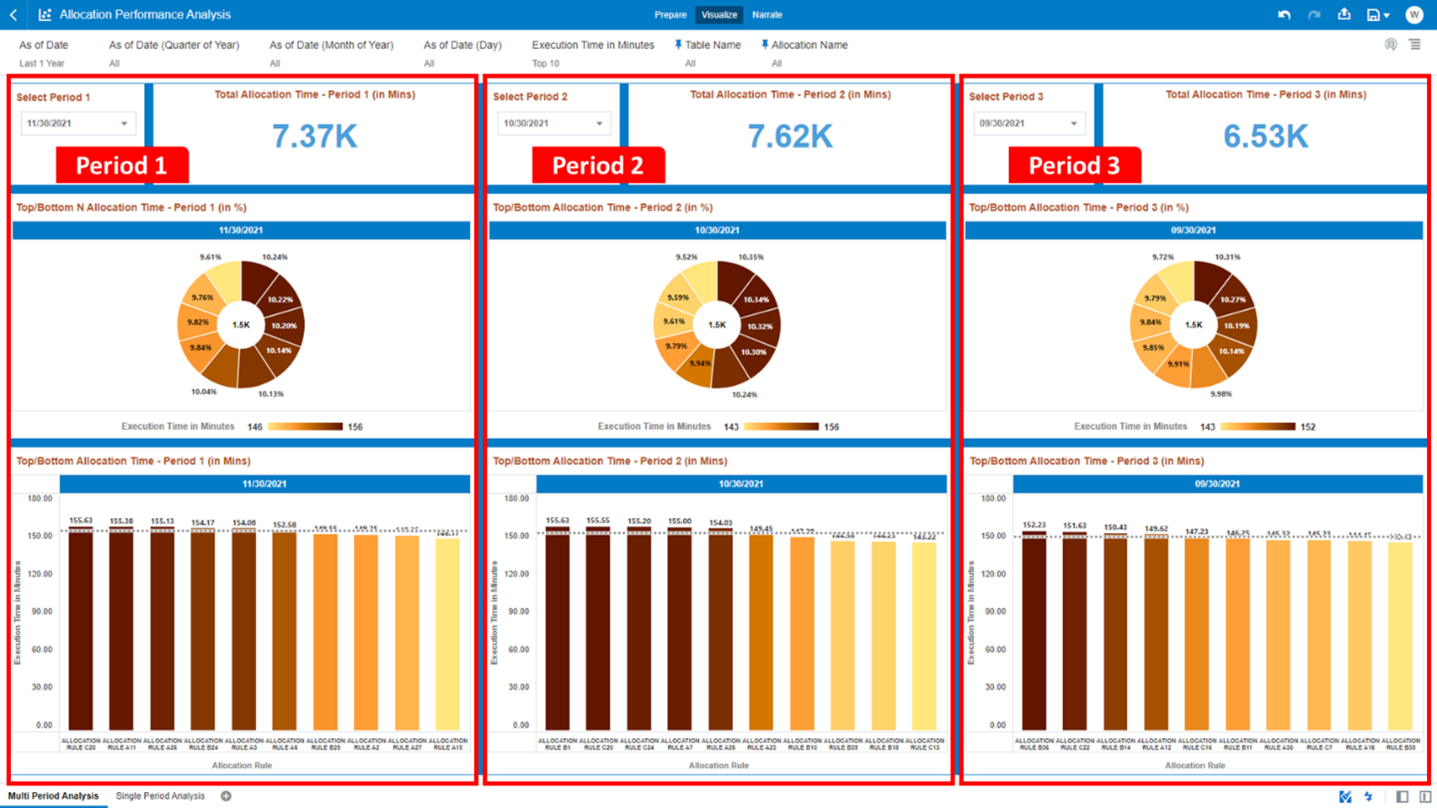Click the 1.5K center label of Period 2 donut
Viewport: 1437px width, 808px height.
[717, 325]
